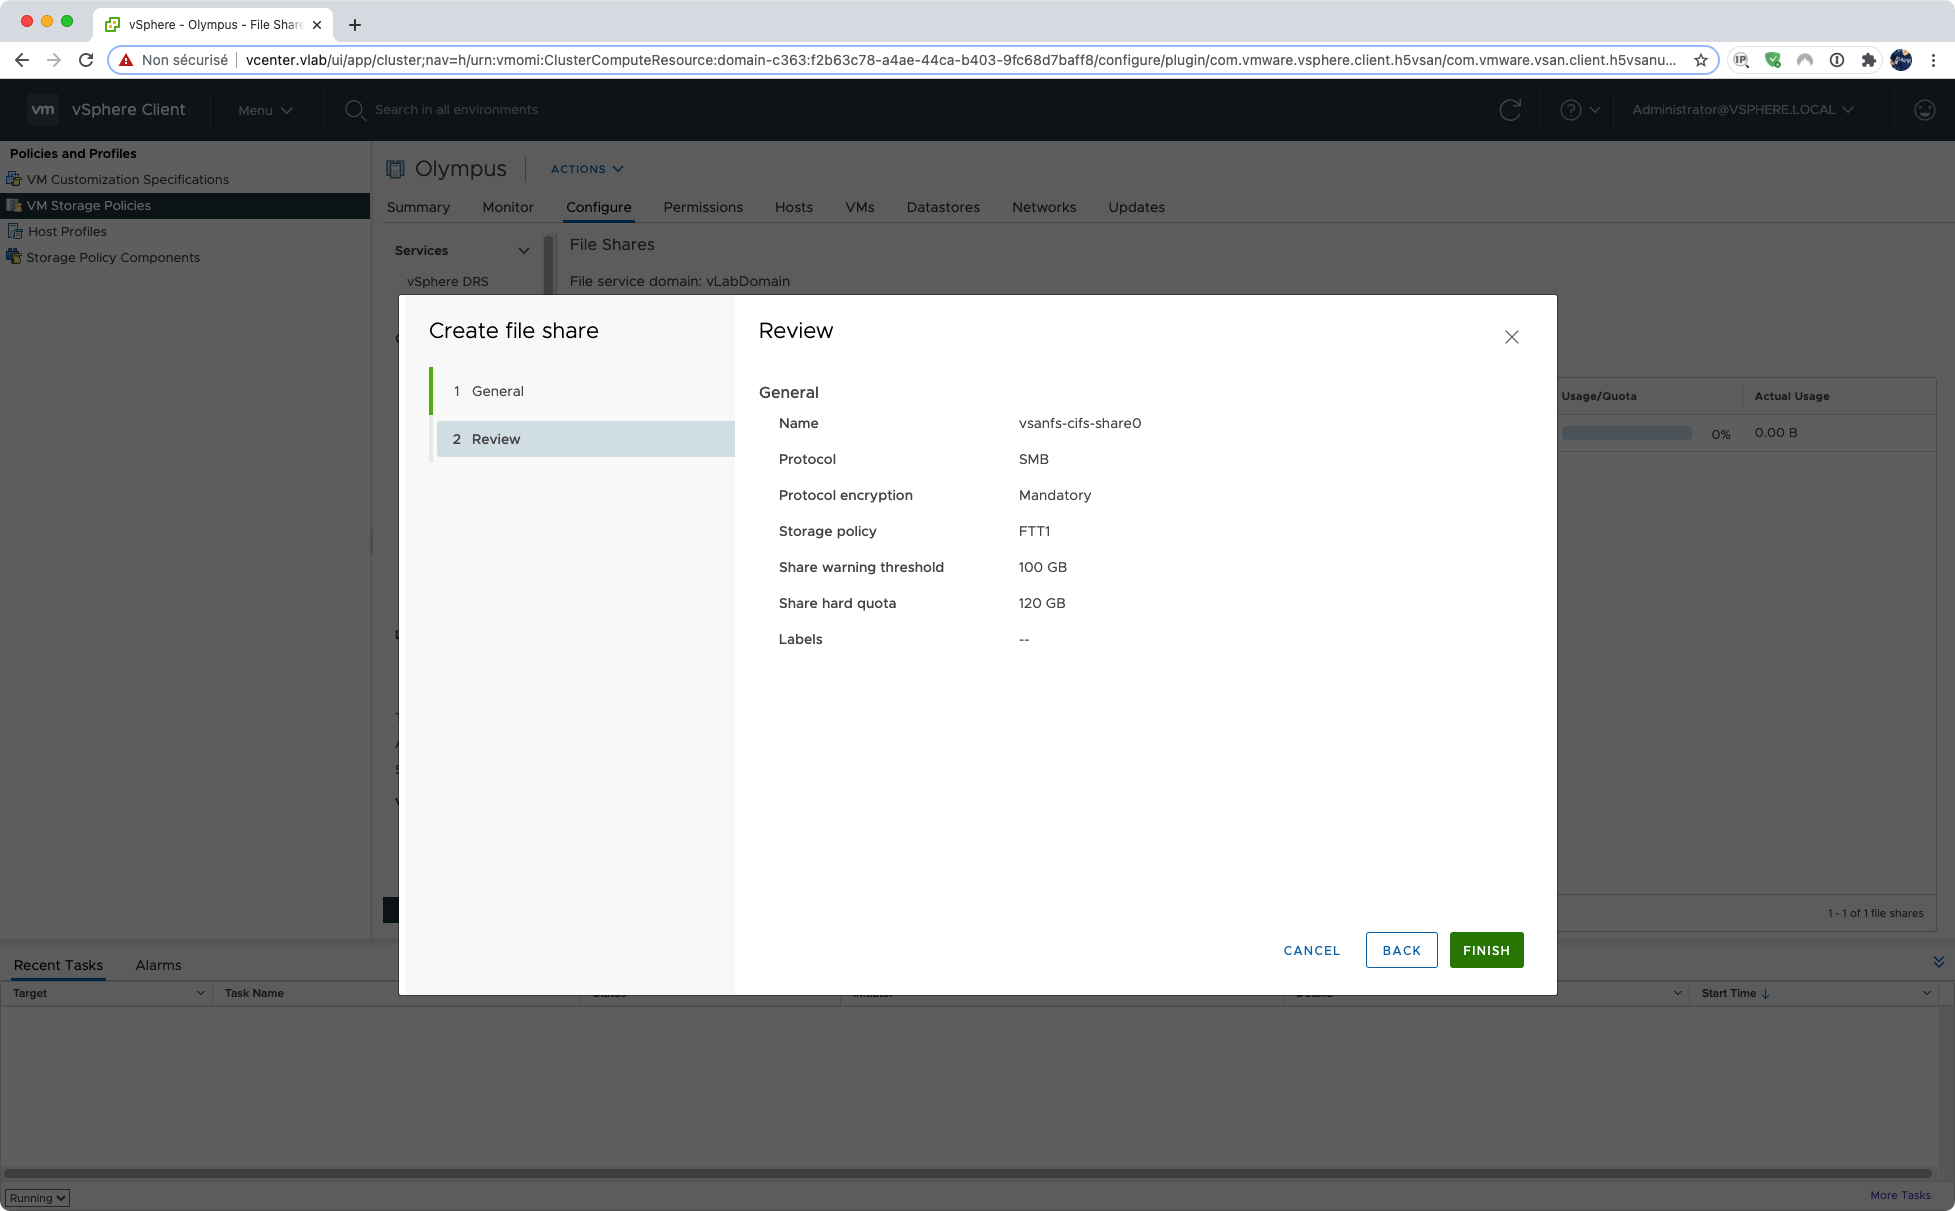Image resolution: width=1955 pixels, height=1211 pixels.
Task: Go forward in the browser
Action: click(x=54, y=60)
